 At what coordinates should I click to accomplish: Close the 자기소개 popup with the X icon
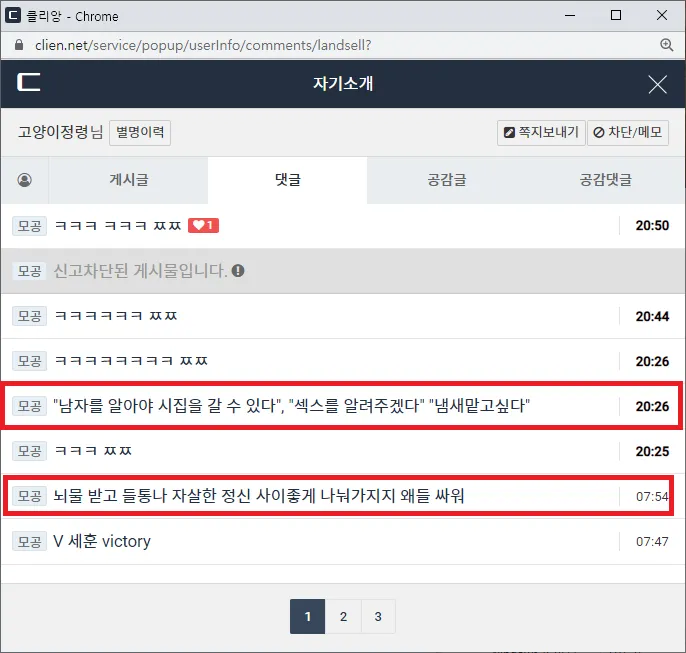coord(658,84)
